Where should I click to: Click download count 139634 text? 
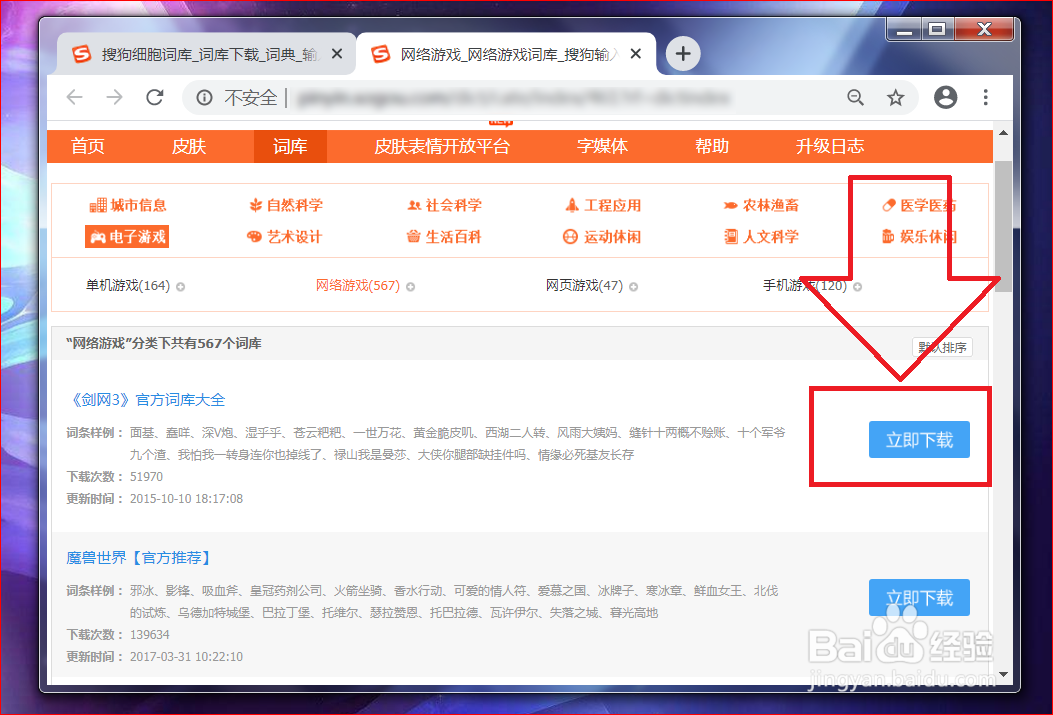[x=150, y=634]
